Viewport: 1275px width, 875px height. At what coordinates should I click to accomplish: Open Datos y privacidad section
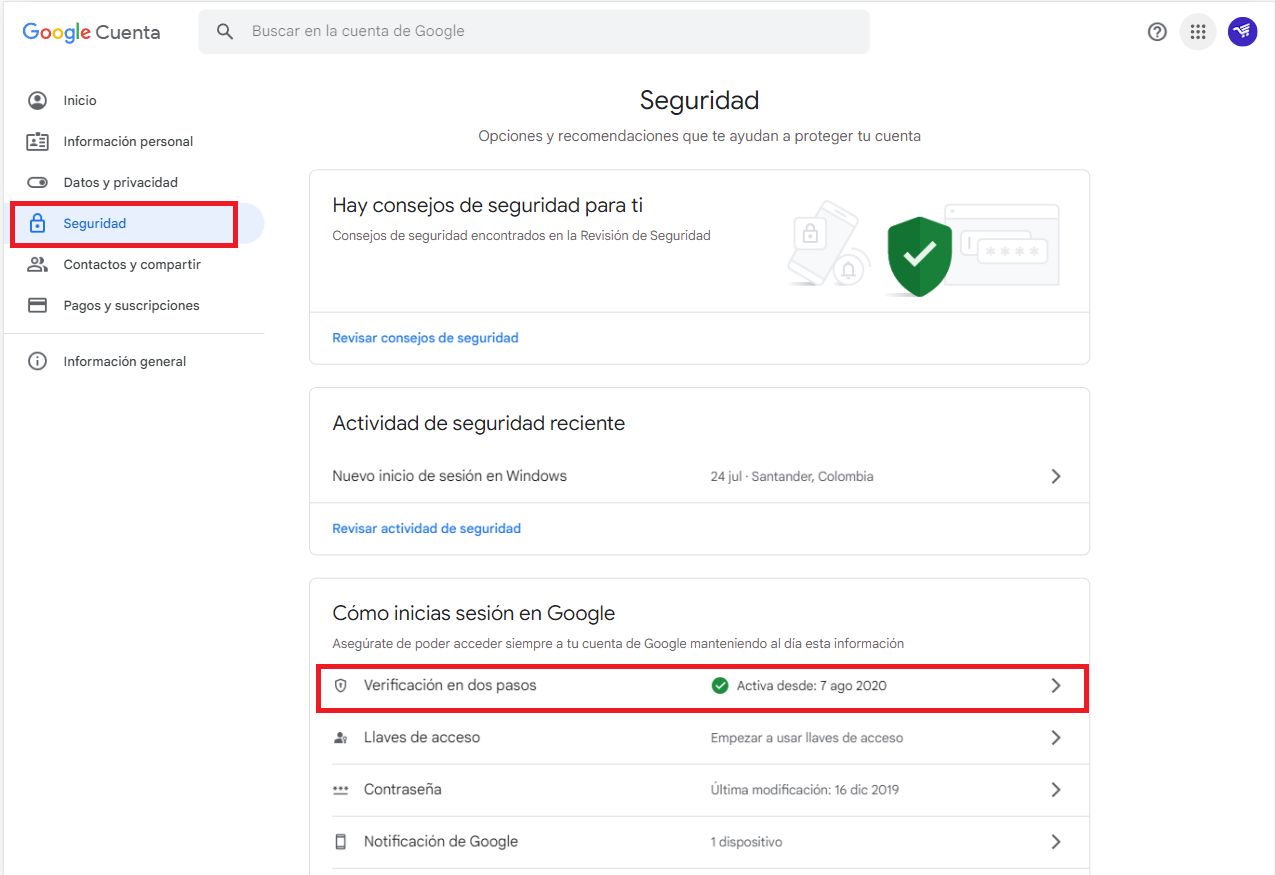click(120, 183)
